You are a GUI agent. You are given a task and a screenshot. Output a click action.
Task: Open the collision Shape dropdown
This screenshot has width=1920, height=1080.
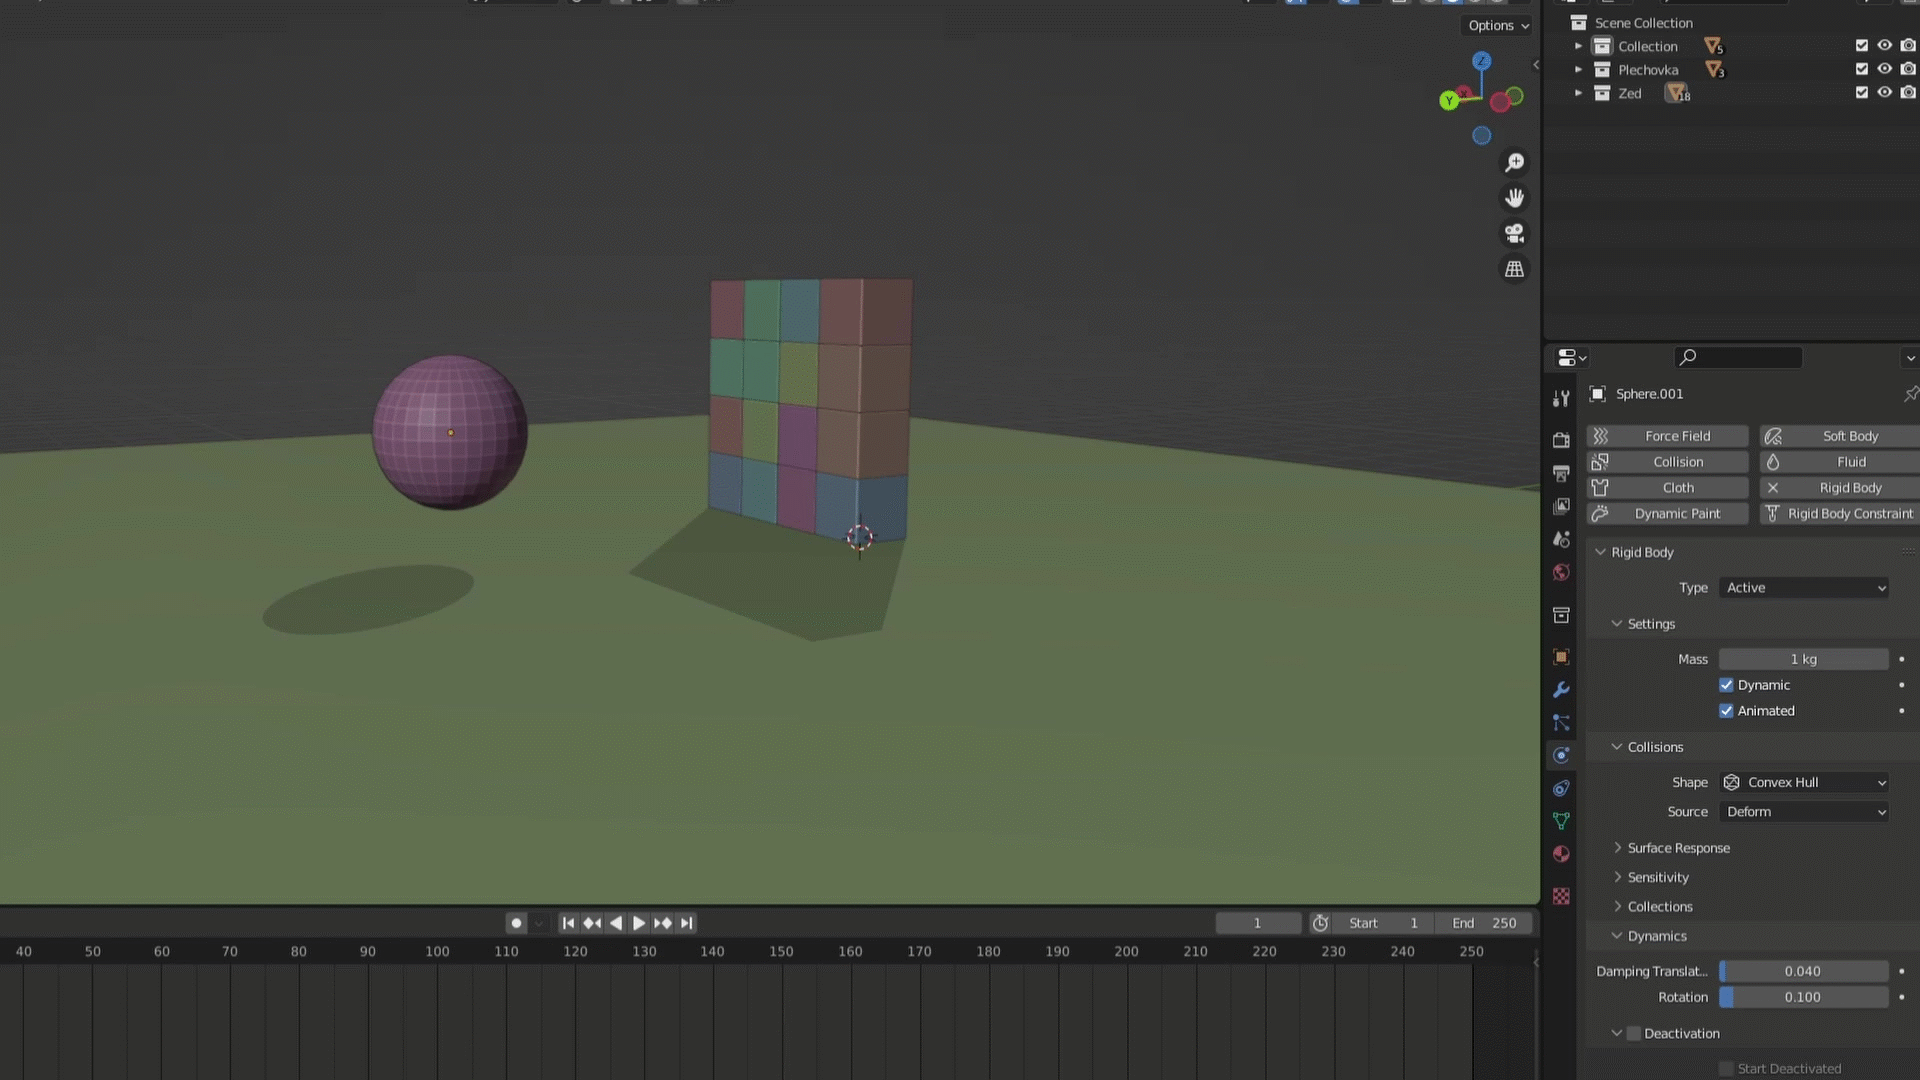pos(1804,782)
